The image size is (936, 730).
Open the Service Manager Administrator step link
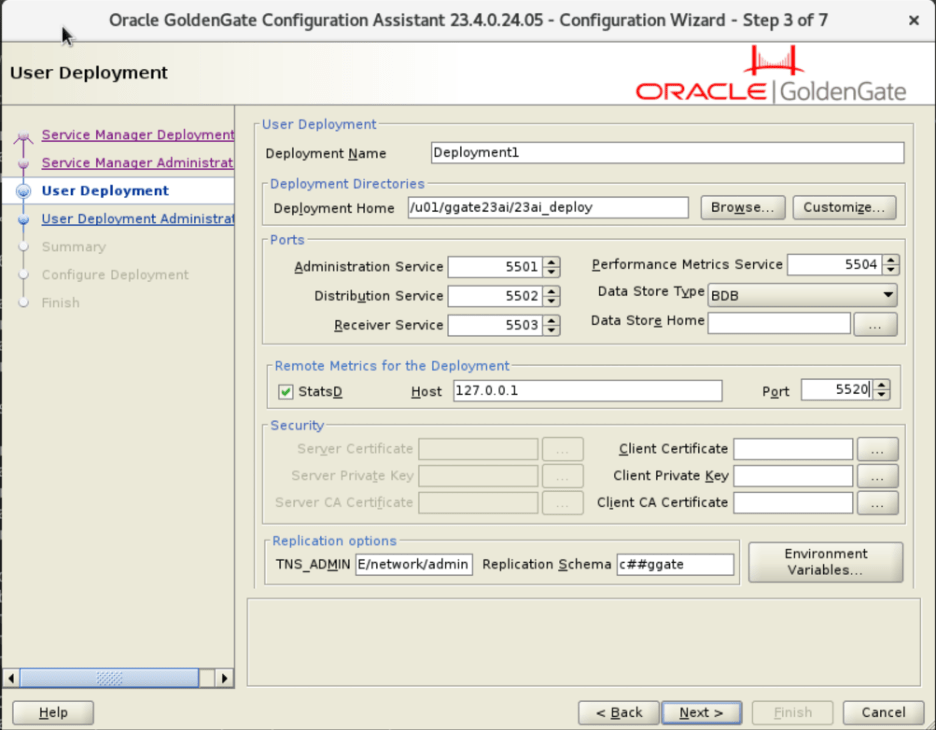(x=137, y=163)
